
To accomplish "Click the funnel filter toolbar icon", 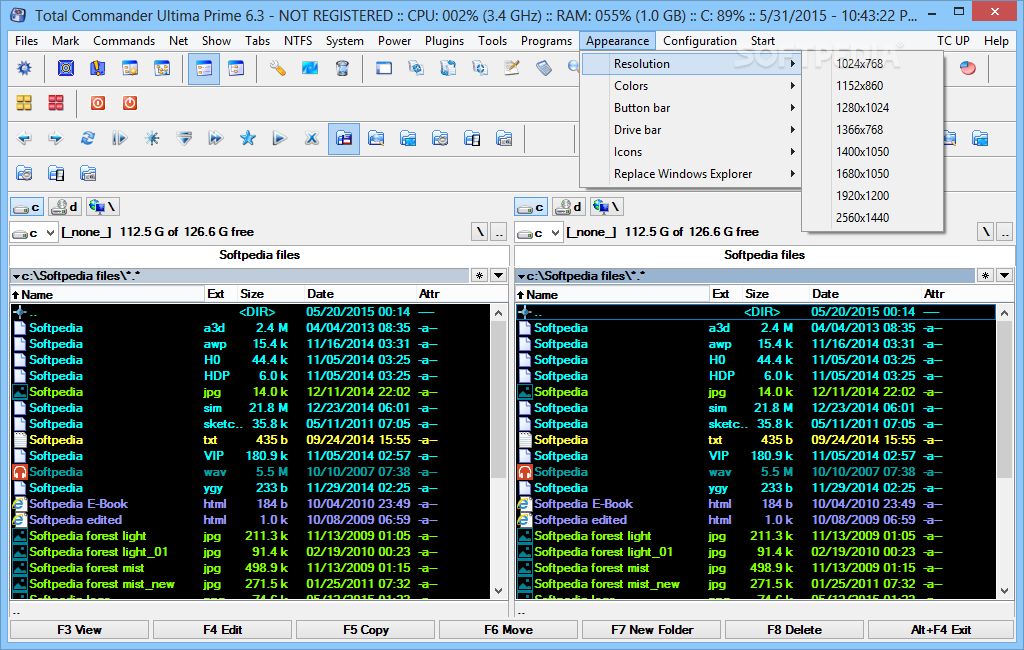I will [184, 138].
